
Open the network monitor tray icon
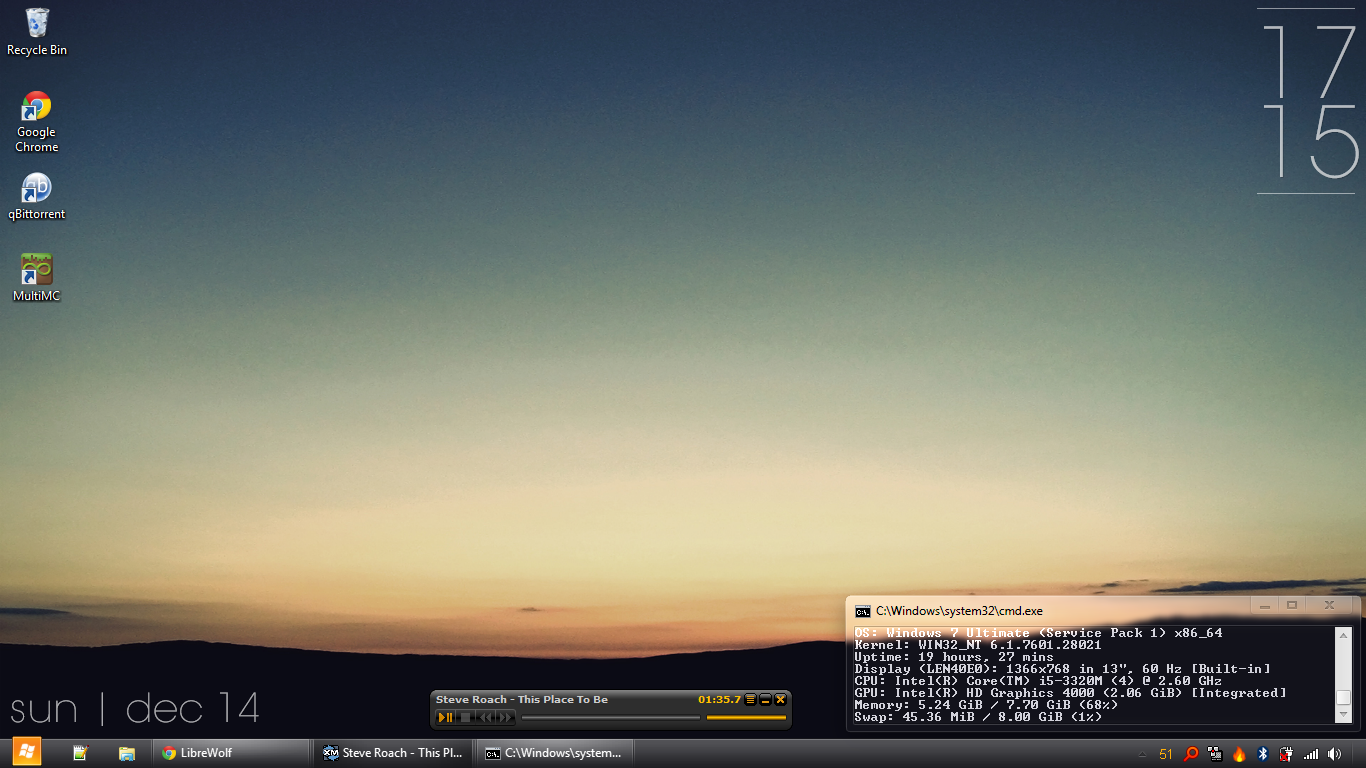point(1215,754)
